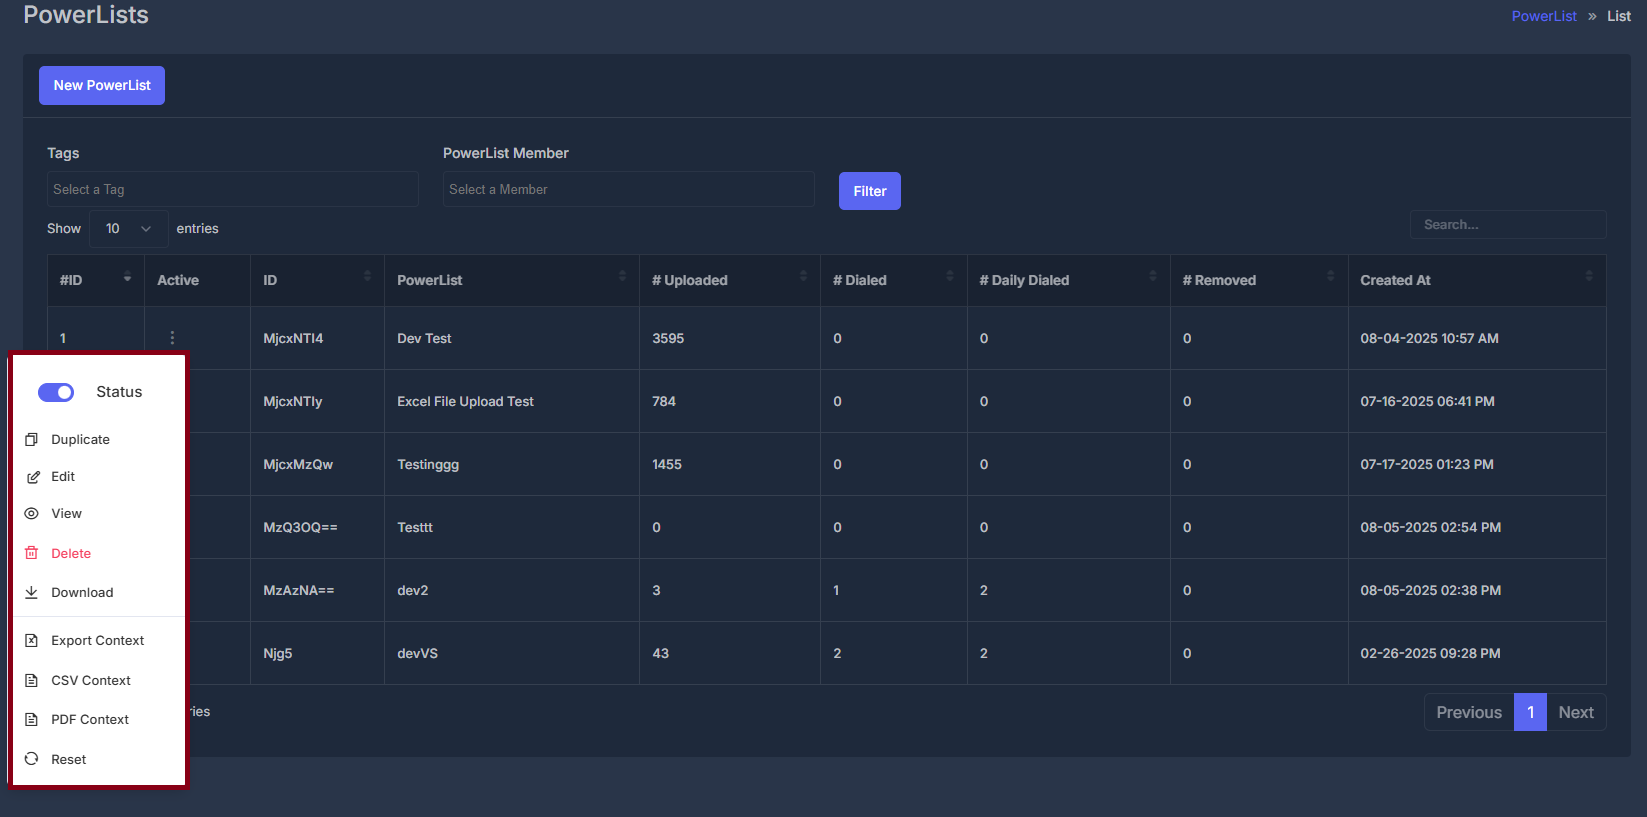Click the 08-04-2025 10:57 AM date
Image resolution: width=1647 pixels, height=817 pixels.
tap(1429, 338)
